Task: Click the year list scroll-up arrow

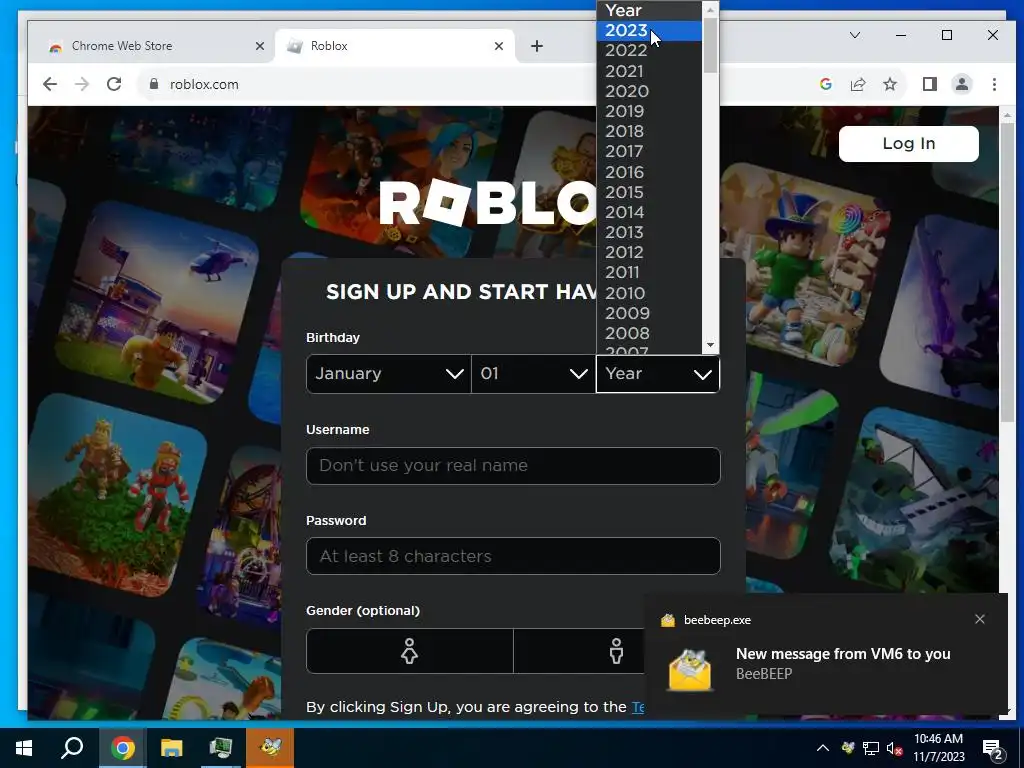Action: click(x=711, y=9)
